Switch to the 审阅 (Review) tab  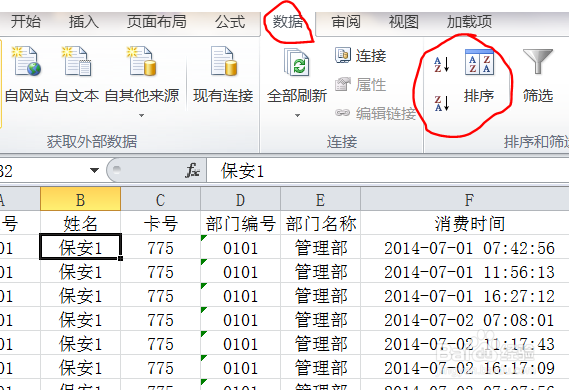[x=346, y=22]
